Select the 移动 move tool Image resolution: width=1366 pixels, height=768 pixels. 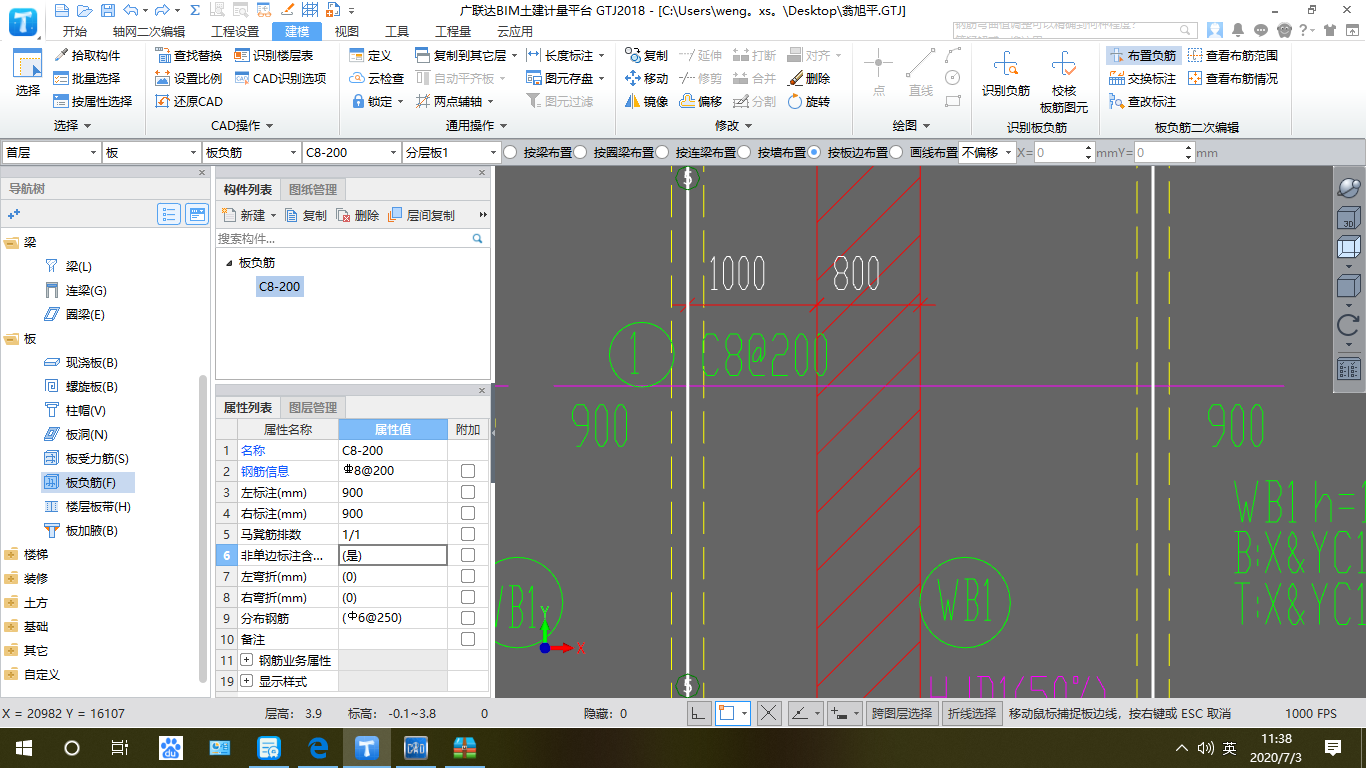click(x=646, y=78)
